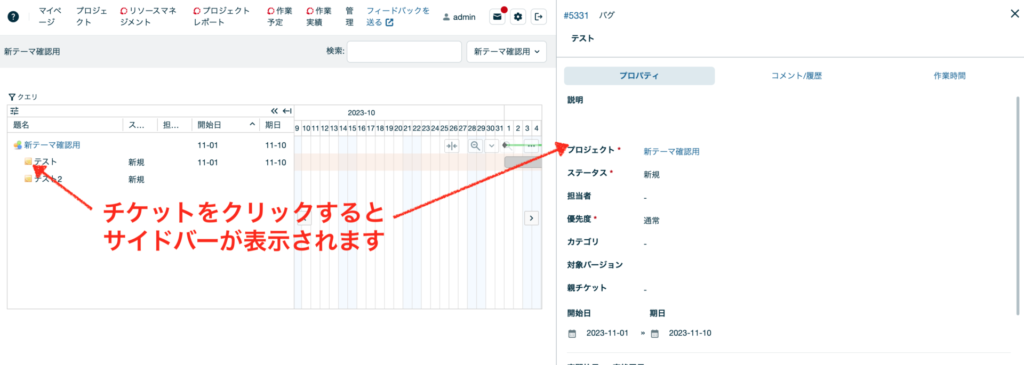Open the settings gear icon
1024x365 pixels.
519,17
